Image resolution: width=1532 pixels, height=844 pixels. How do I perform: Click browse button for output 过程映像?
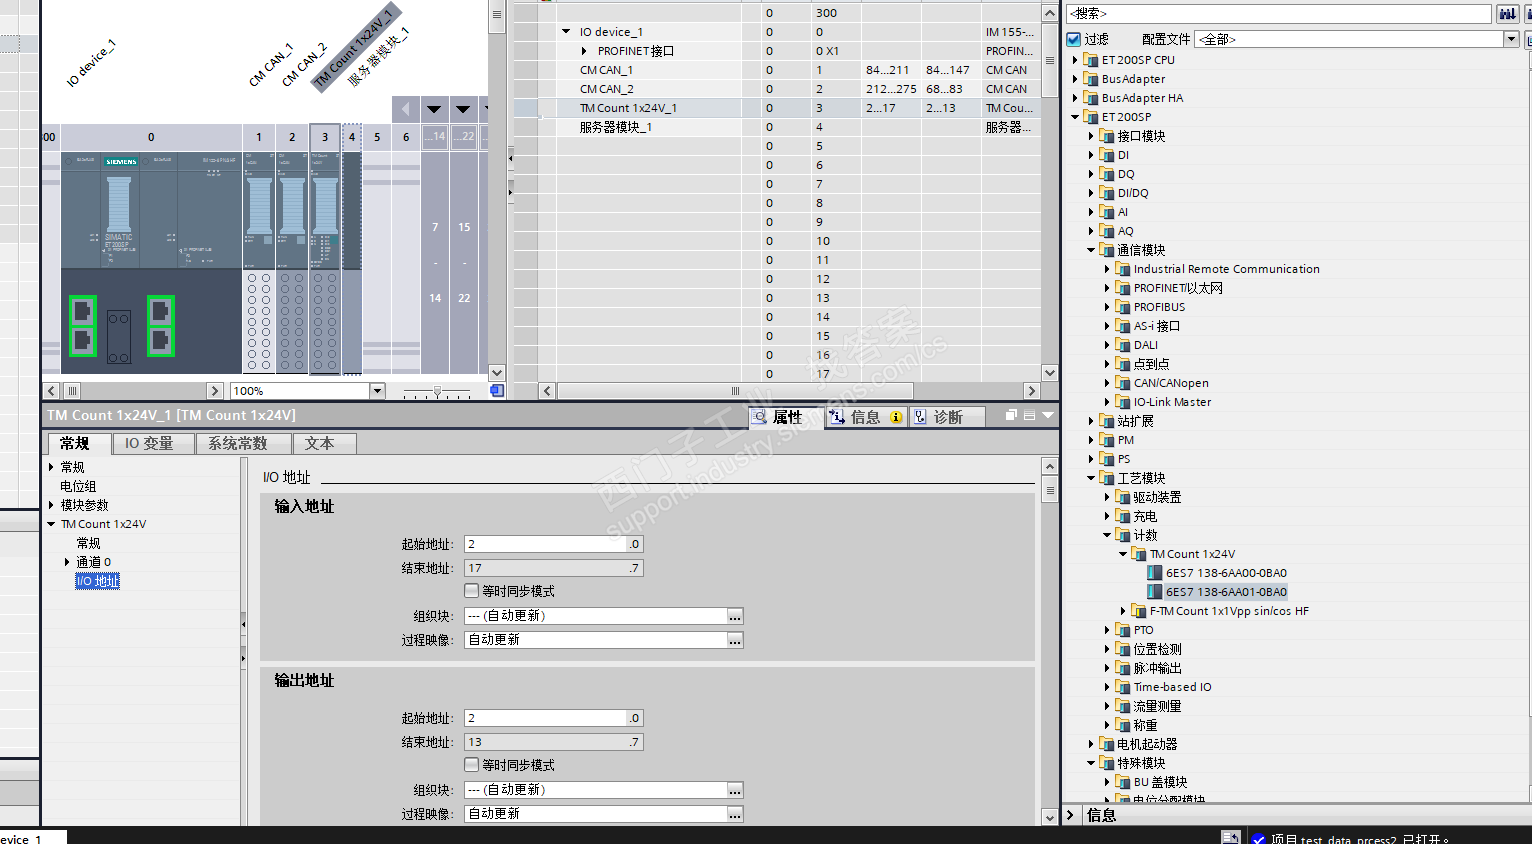pos(735,814)
